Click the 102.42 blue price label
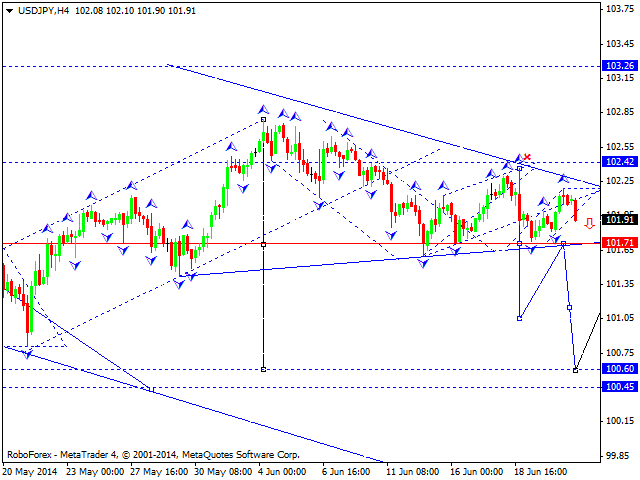Screen dimensions: 640x480 tap(620, 162)
